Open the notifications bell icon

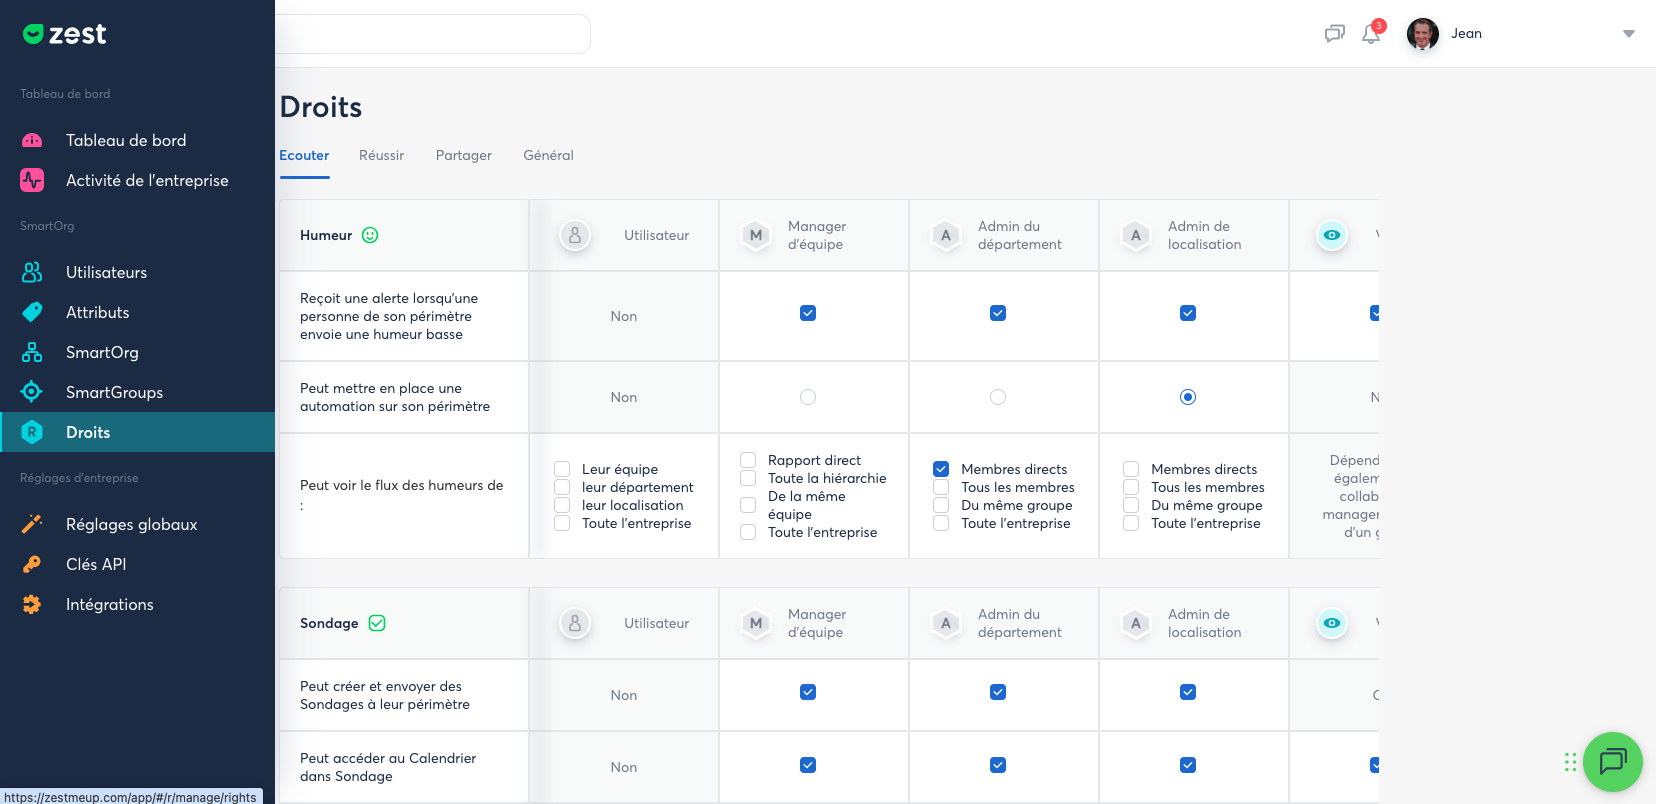point(1371,34)
